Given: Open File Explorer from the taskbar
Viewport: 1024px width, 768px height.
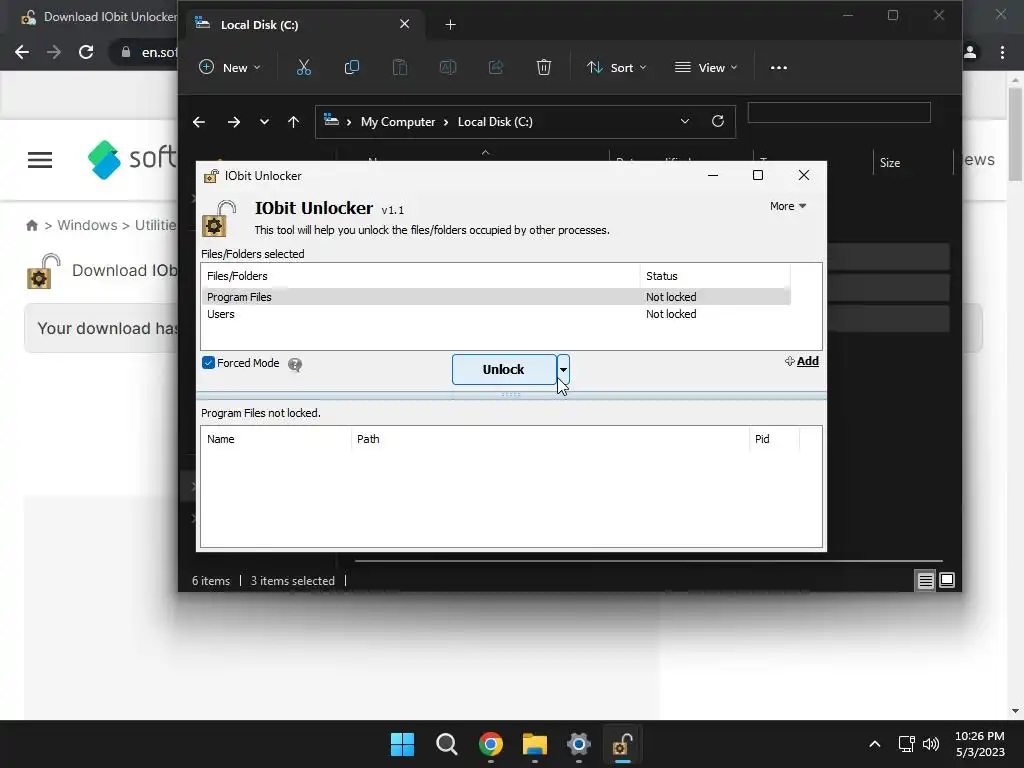Looking at the screenshot, I should 534,744.
